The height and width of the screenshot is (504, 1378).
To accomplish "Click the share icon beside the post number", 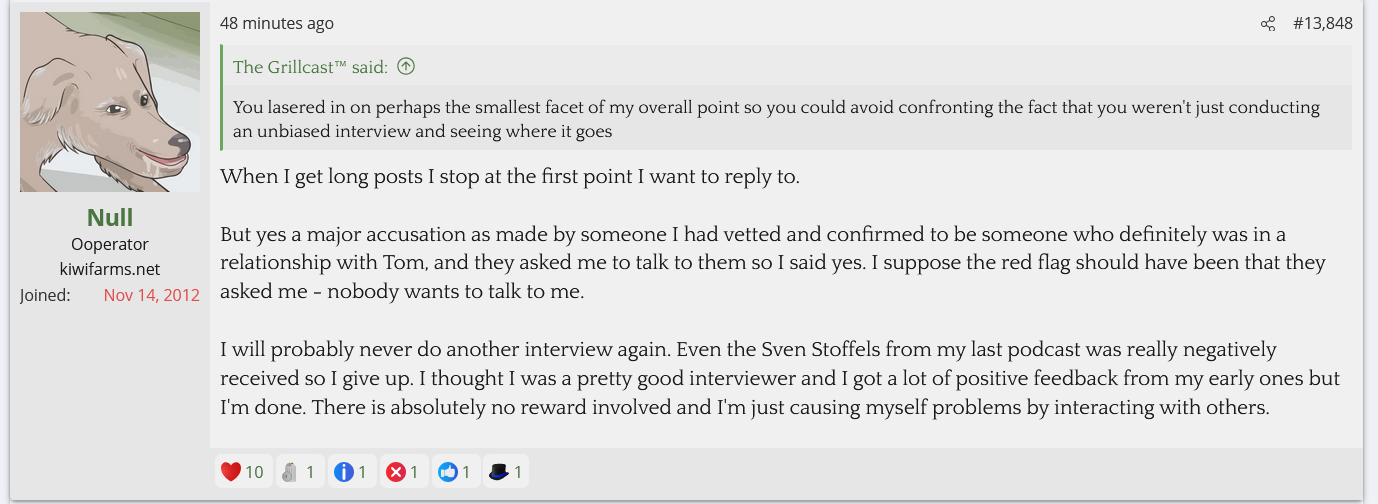I will point(1268,24).
